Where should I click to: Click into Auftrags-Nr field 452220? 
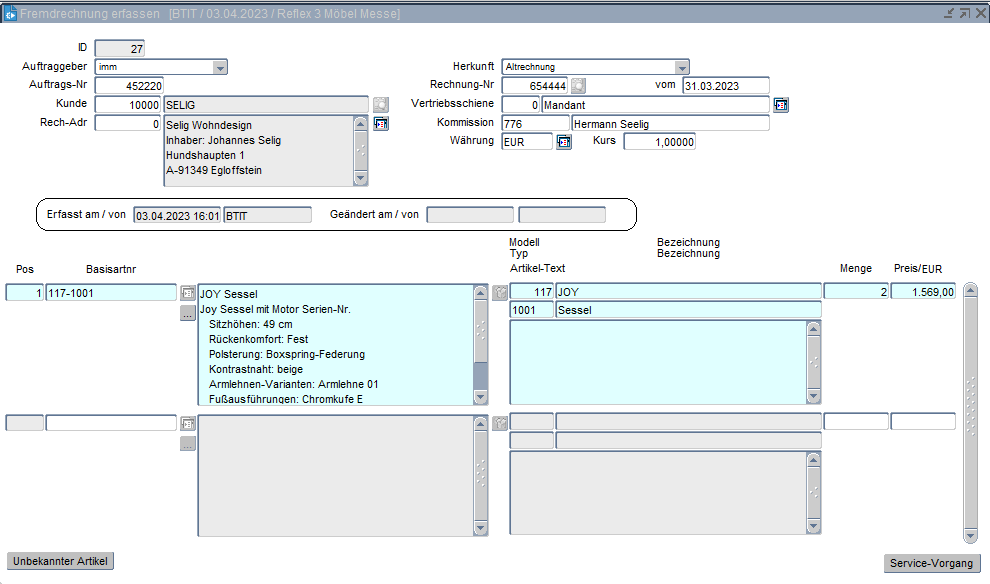coord(130,86)
